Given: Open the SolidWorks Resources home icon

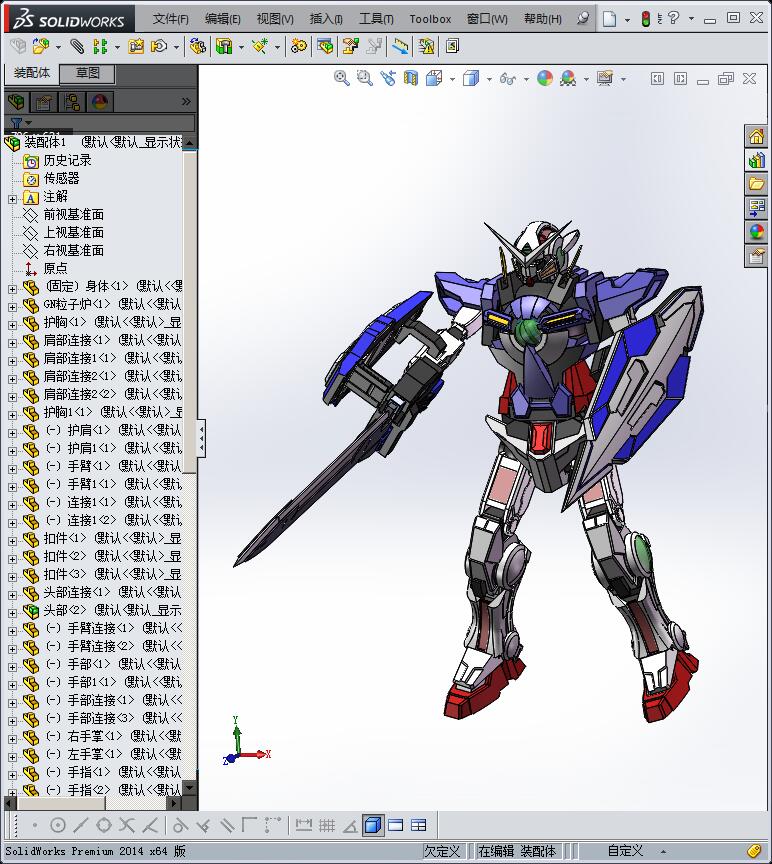Looking at the screenshot, I should coord(756,136).
